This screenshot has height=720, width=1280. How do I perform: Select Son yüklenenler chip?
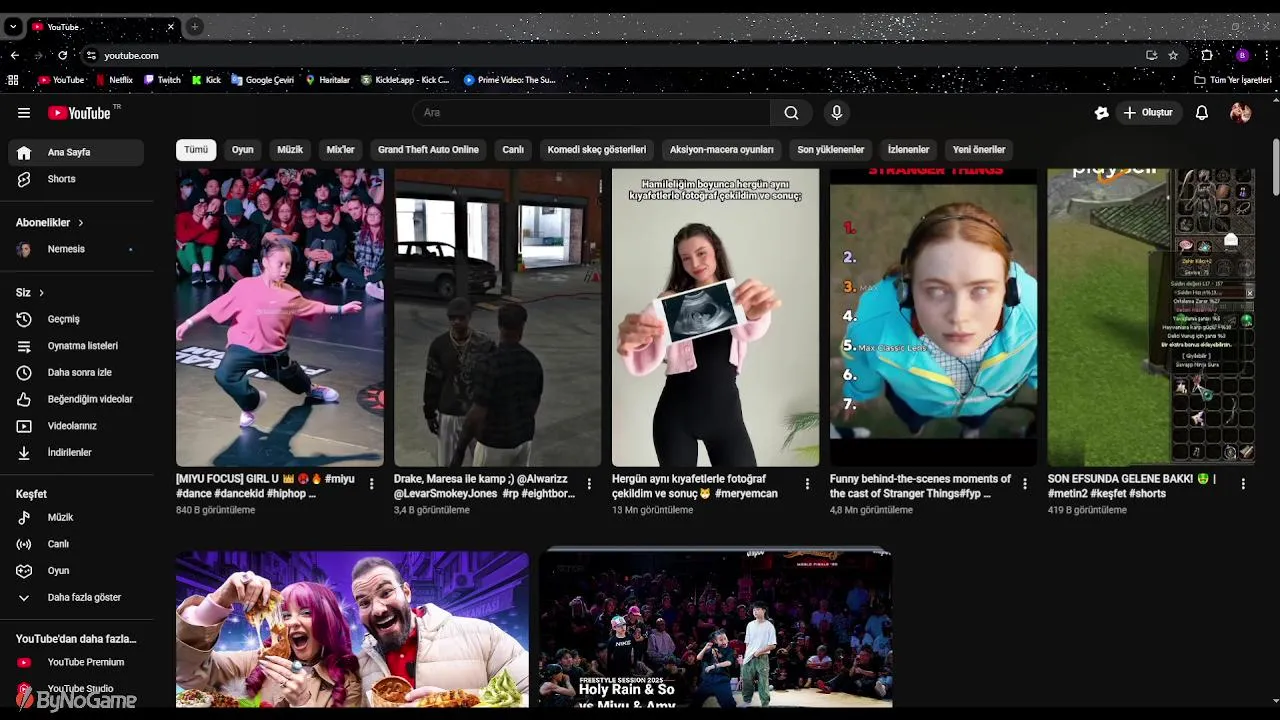831,150
